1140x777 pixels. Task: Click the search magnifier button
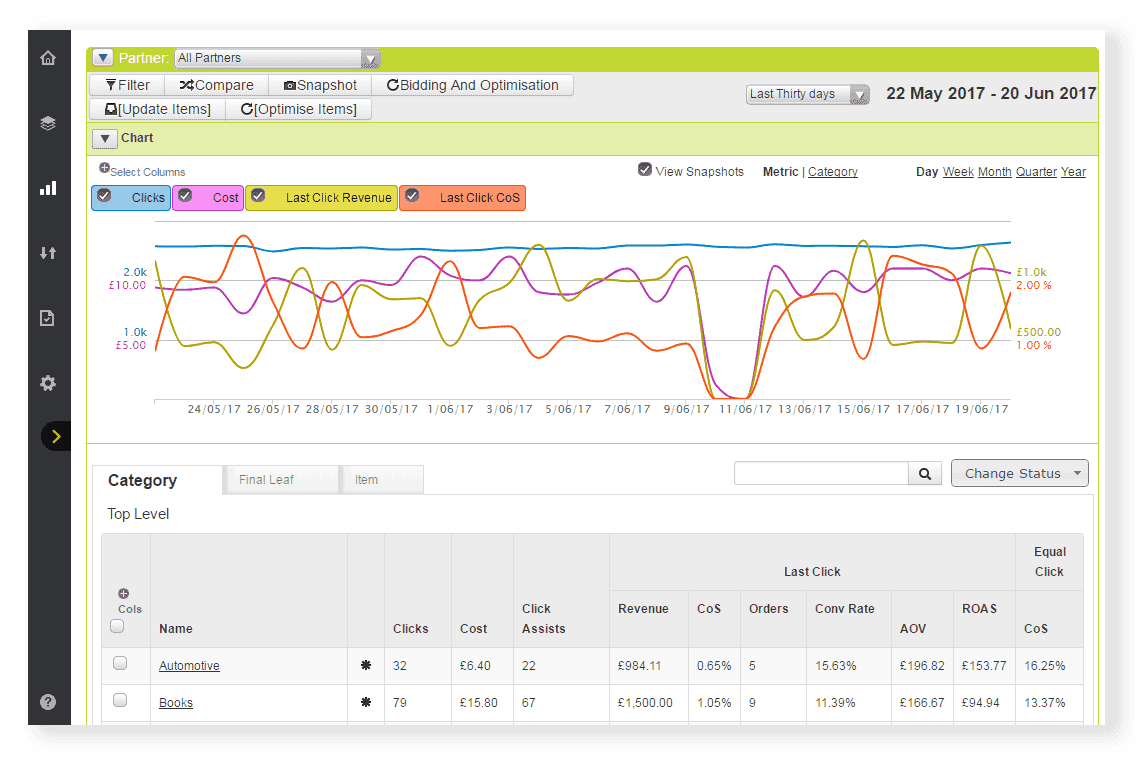925,474
